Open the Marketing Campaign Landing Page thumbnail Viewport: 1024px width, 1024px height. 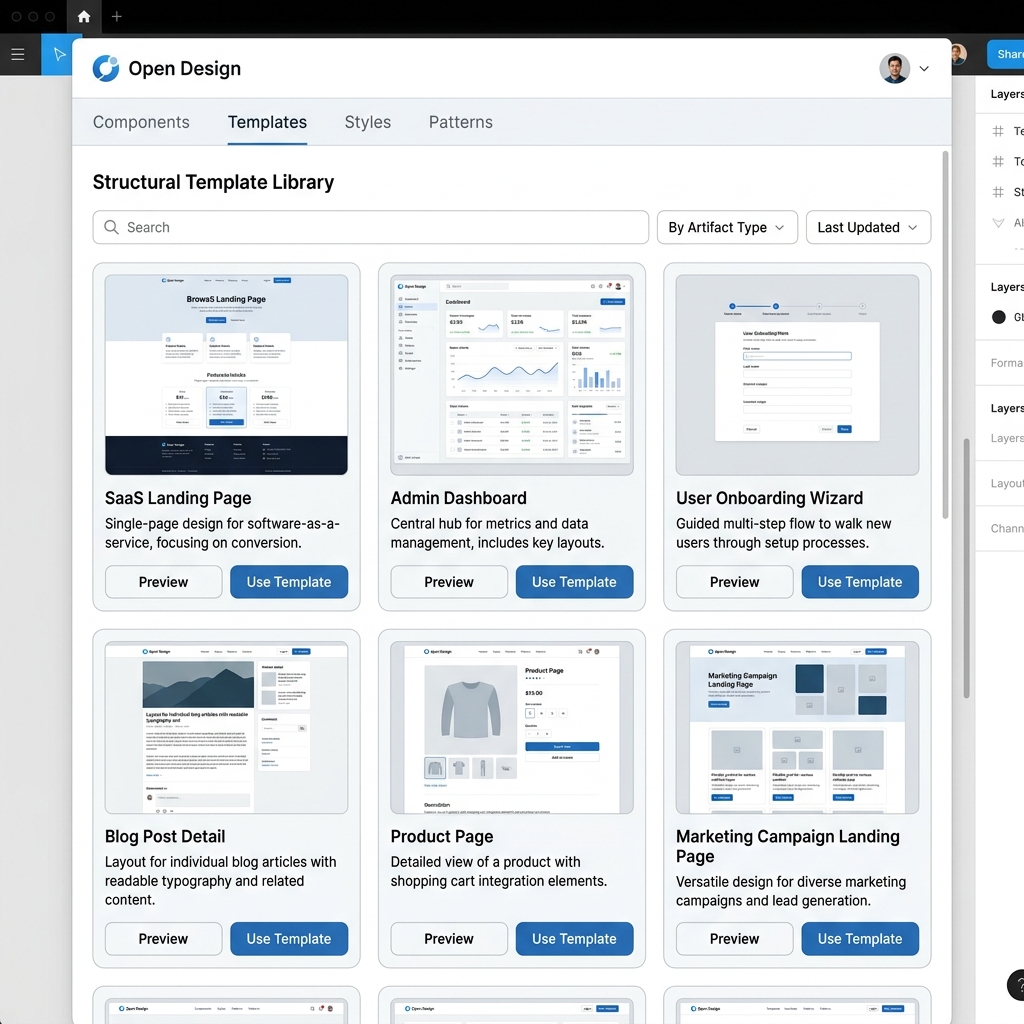click(797, 727)
